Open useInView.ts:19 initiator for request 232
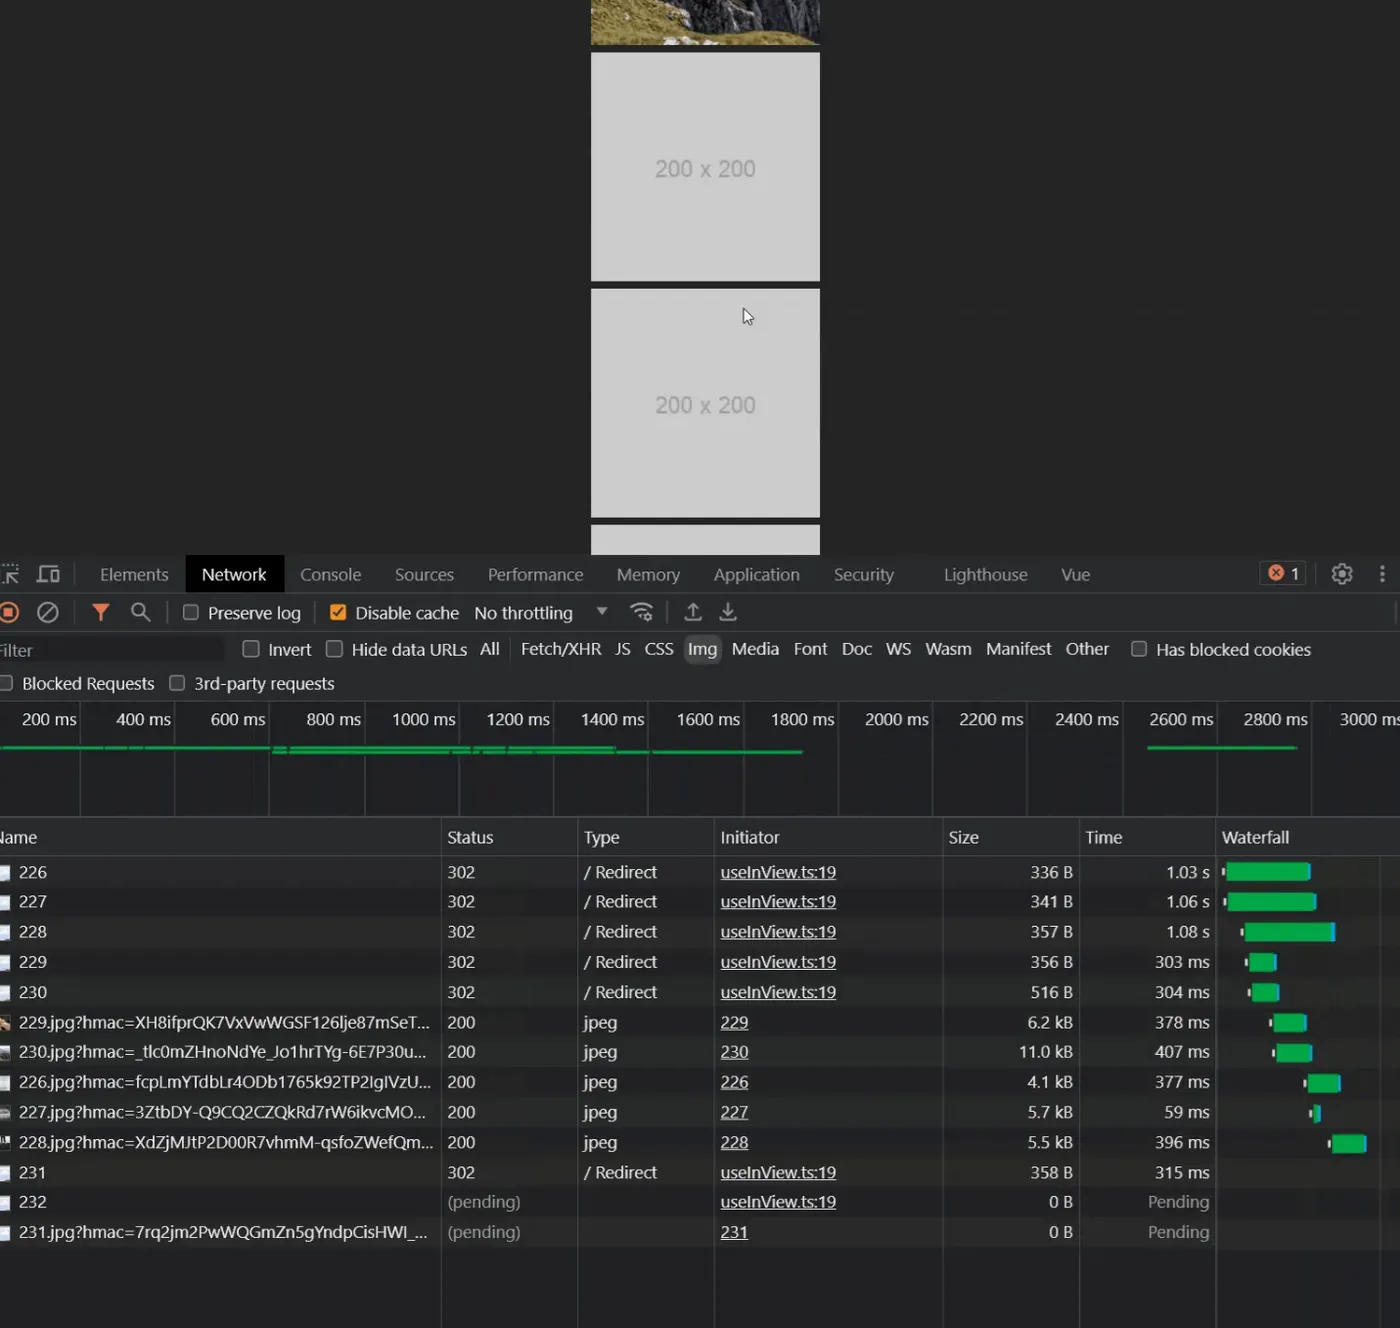The image size is (1400, 1328). pyautogui.click(x=778, y=1202)
